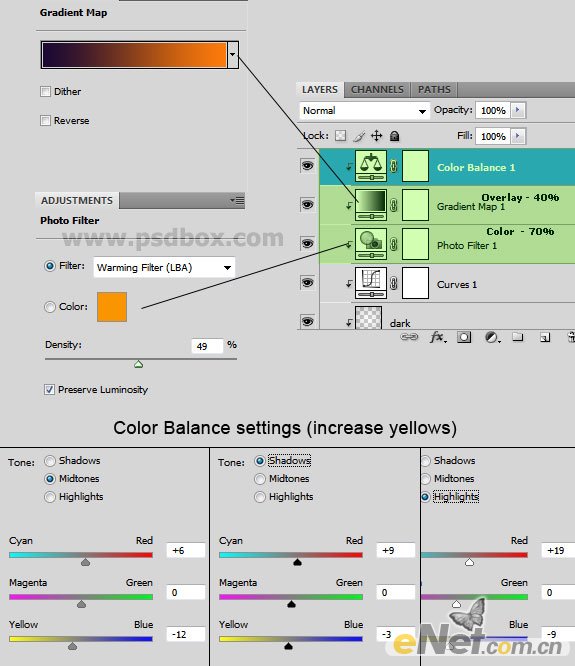Hide the Gradient Map 1 layer

tap(307, 204)
